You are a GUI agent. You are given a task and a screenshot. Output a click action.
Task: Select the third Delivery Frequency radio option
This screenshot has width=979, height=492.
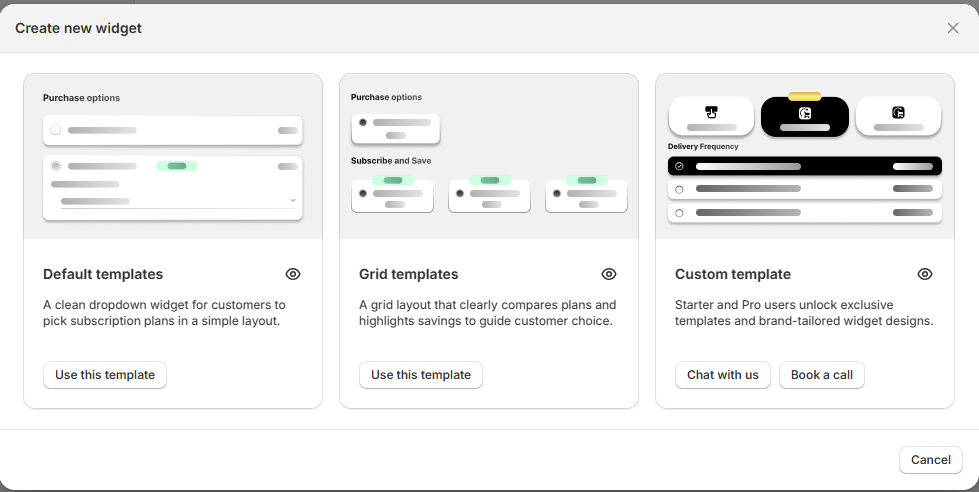point(680,213)
